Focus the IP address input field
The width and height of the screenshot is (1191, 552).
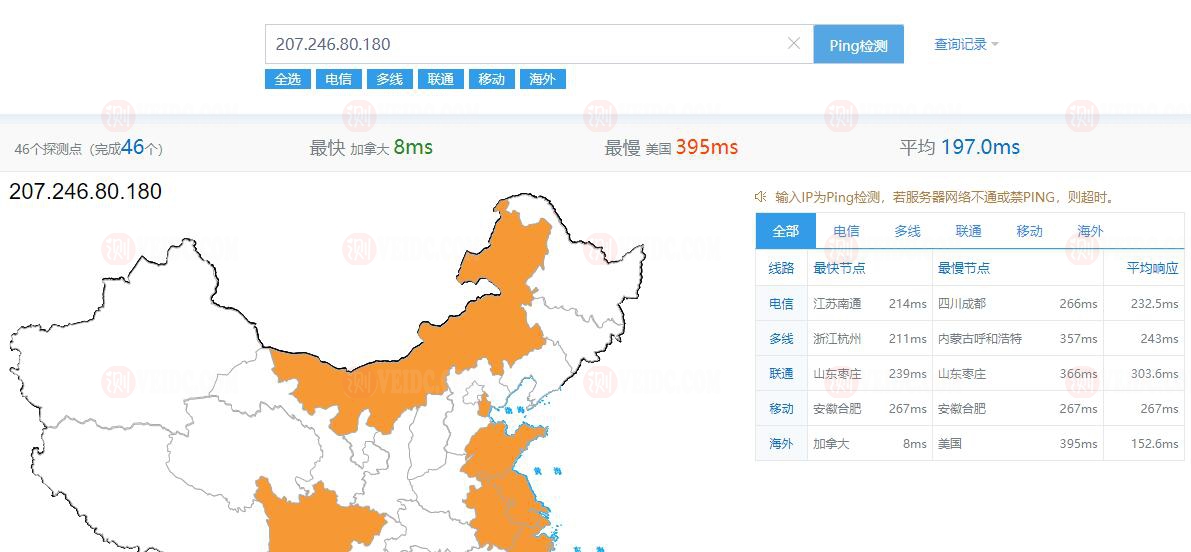tap(539, 44)
